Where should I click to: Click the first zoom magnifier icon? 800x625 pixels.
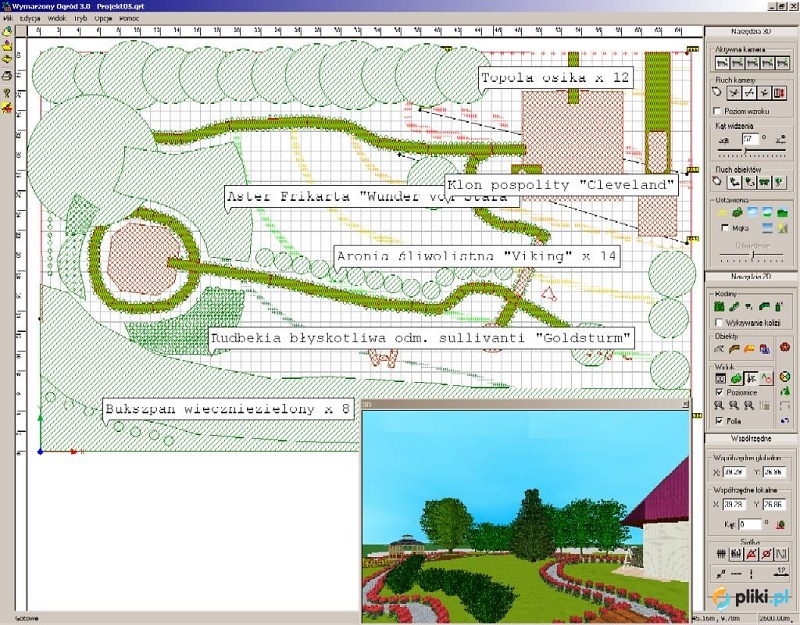[x=718, y=406]
